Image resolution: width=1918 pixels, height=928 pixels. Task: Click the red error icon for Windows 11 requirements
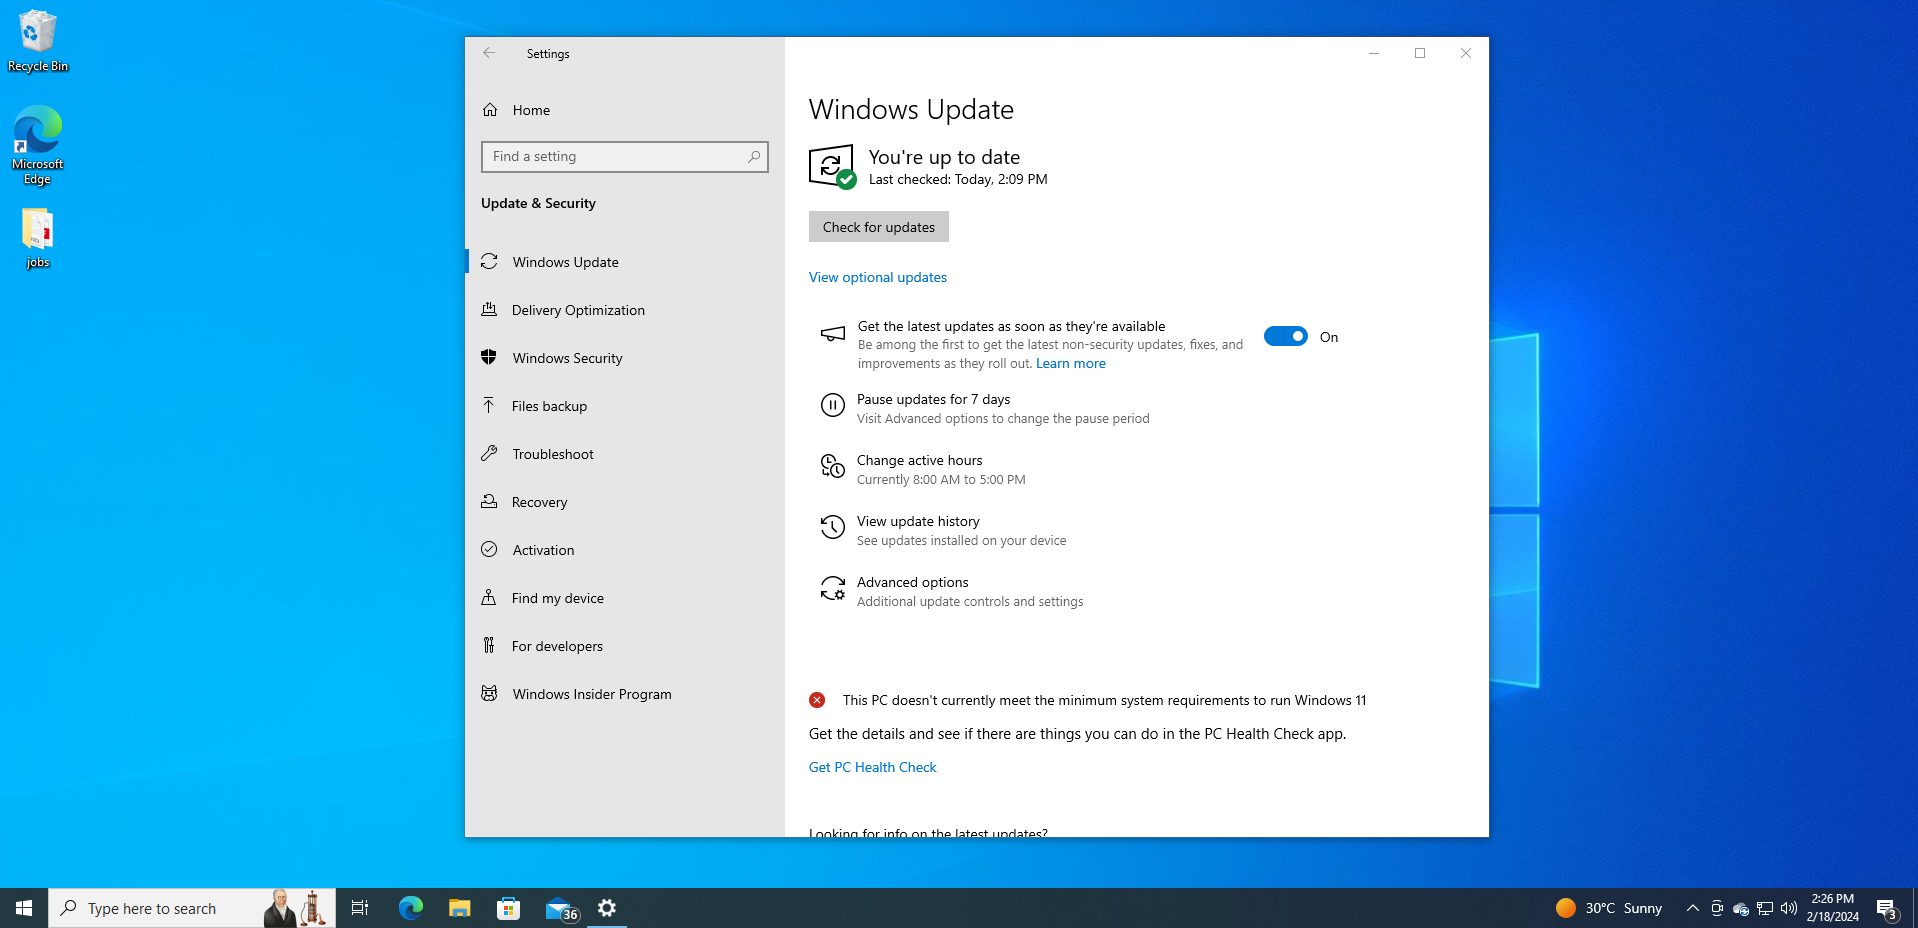click(817, 700)
